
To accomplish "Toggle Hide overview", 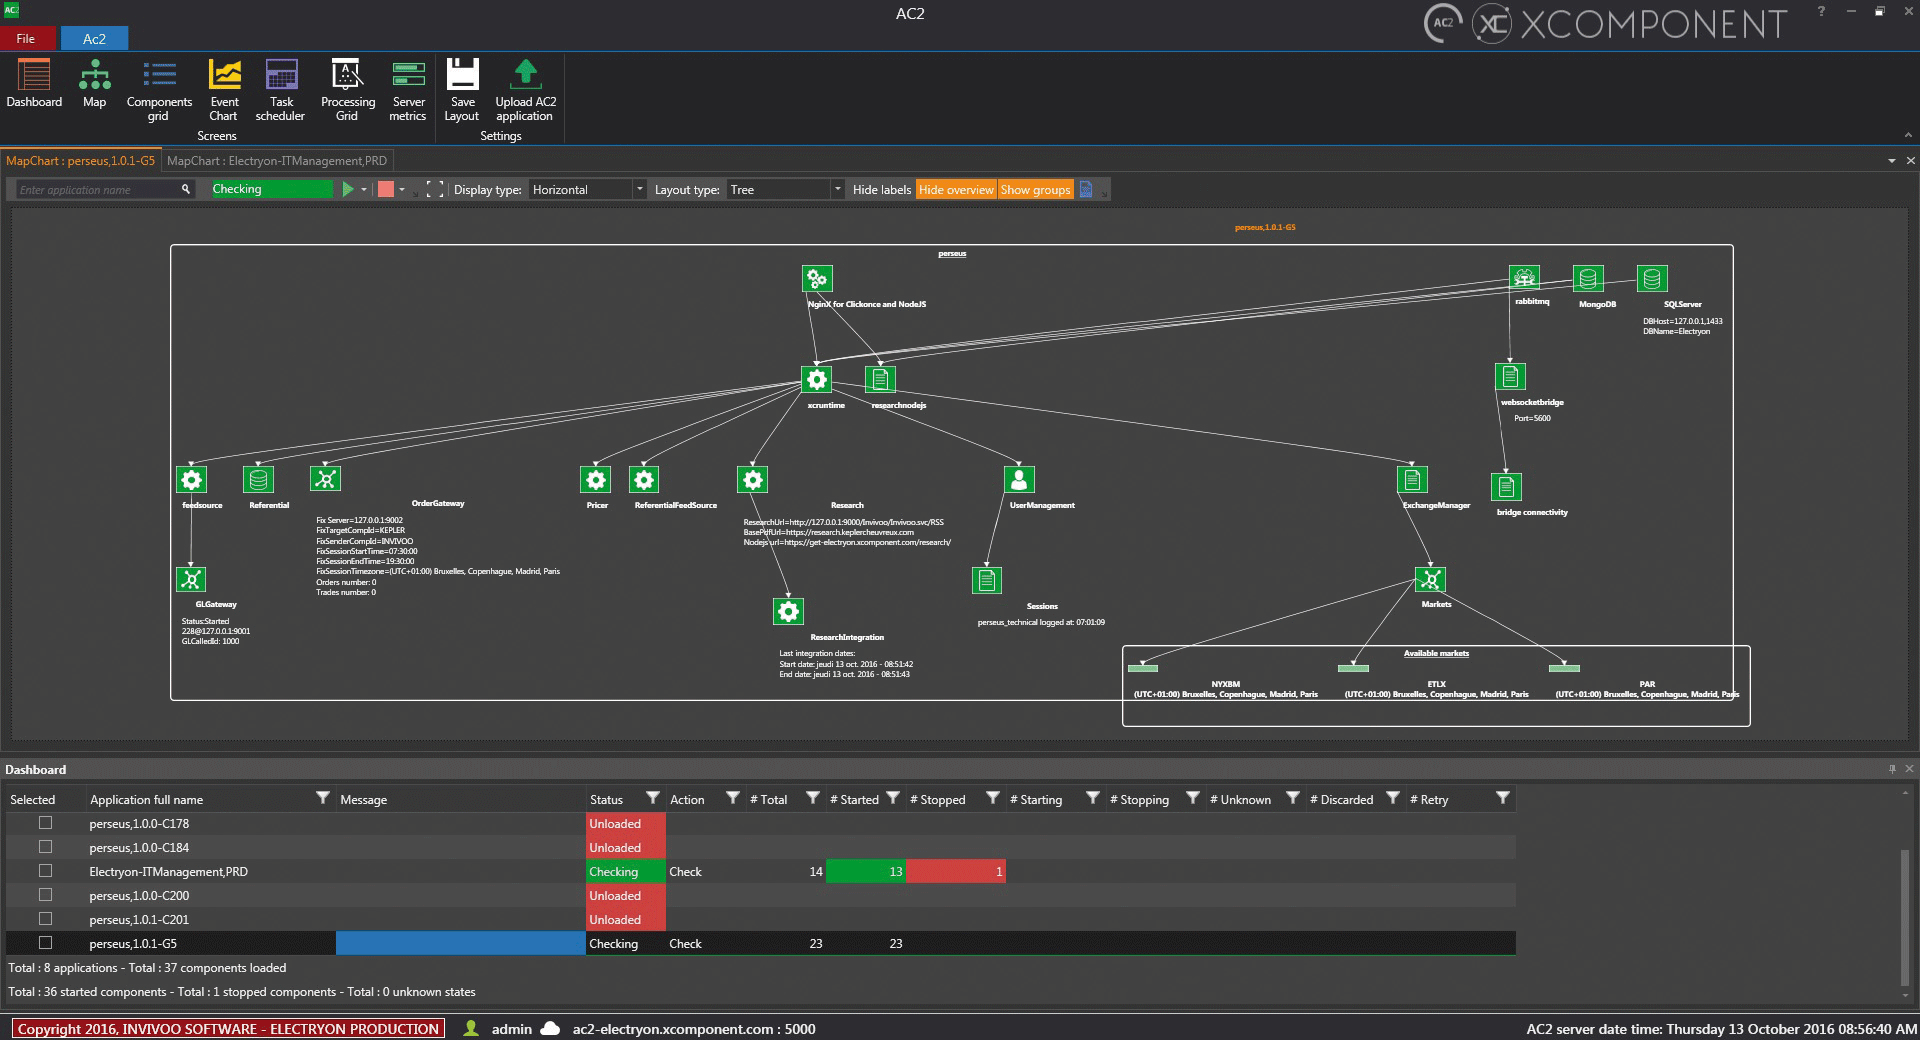I will click(956, 189).
